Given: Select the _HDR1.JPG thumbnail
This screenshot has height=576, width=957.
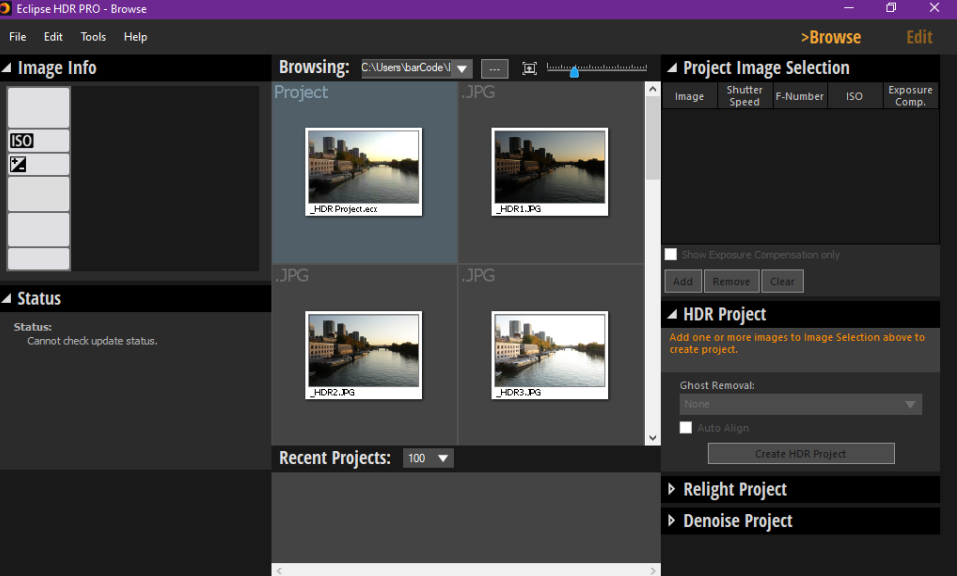Looking at the screenshot, I should click(550, 171).
